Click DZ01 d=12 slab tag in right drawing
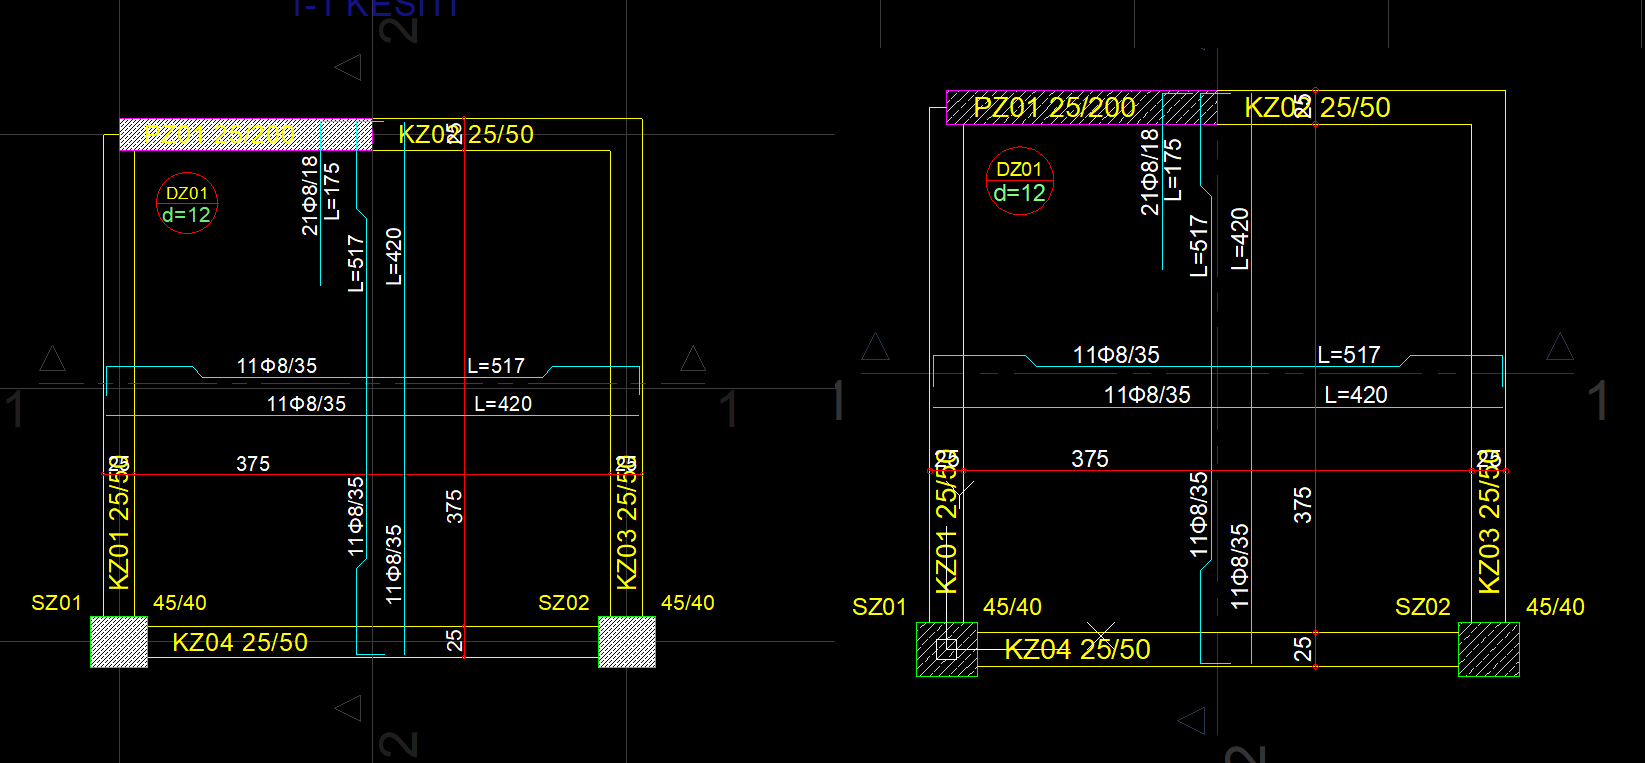Screen dimensions: 1645x763 point(1020,181)
